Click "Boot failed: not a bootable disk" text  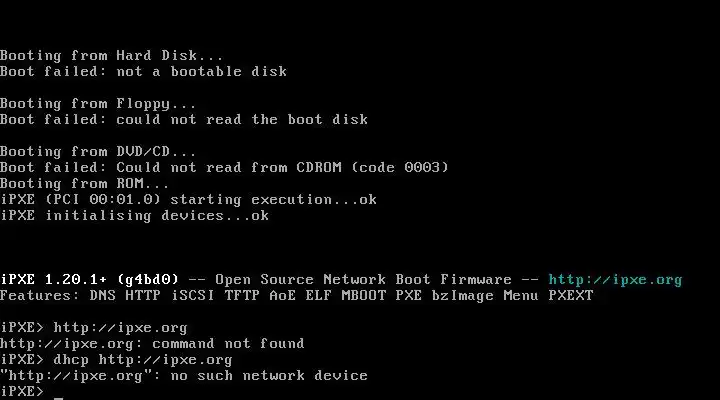[x=143, y=72]
